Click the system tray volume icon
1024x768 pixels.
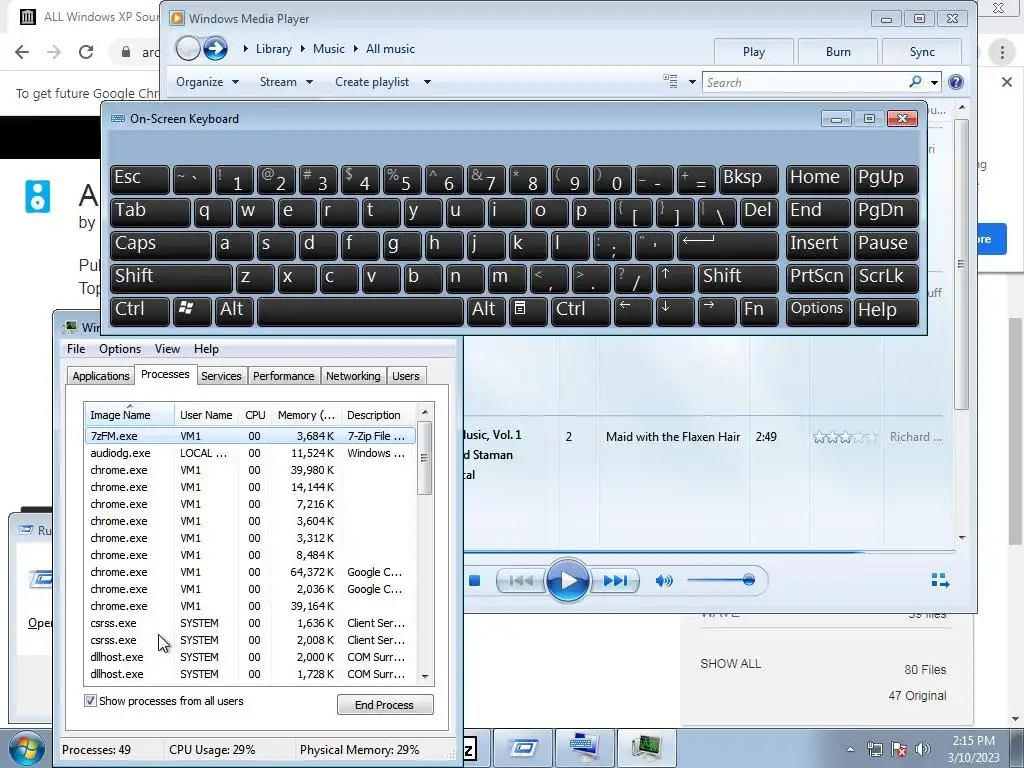coord(923,749)
